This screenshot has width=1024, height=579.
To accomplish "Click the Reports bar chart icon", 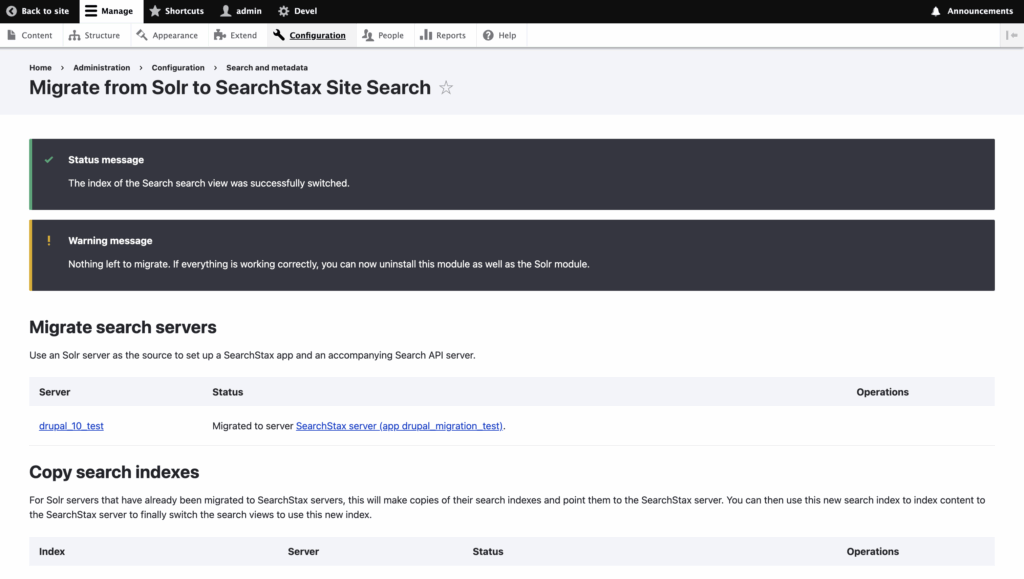I will [426, 35].
